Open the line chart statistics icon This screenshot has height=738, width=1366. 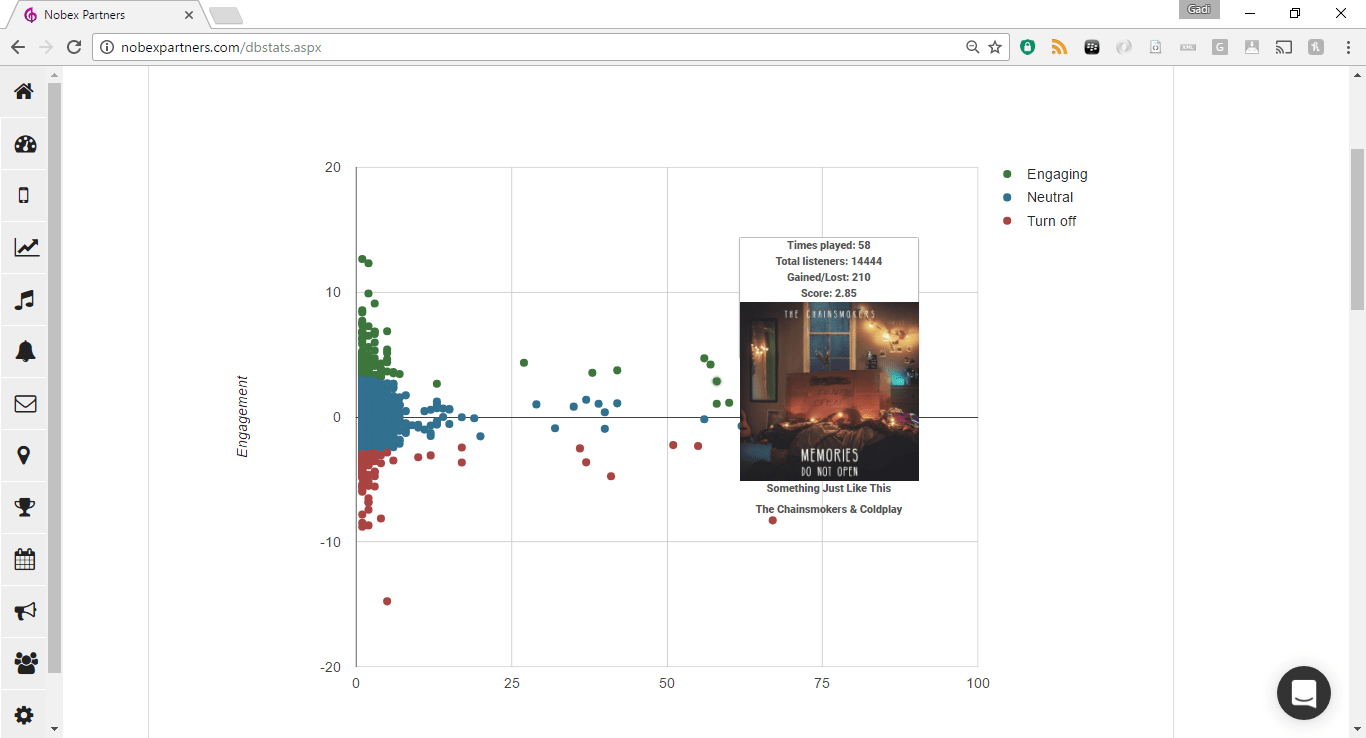(x=25, y=248)
